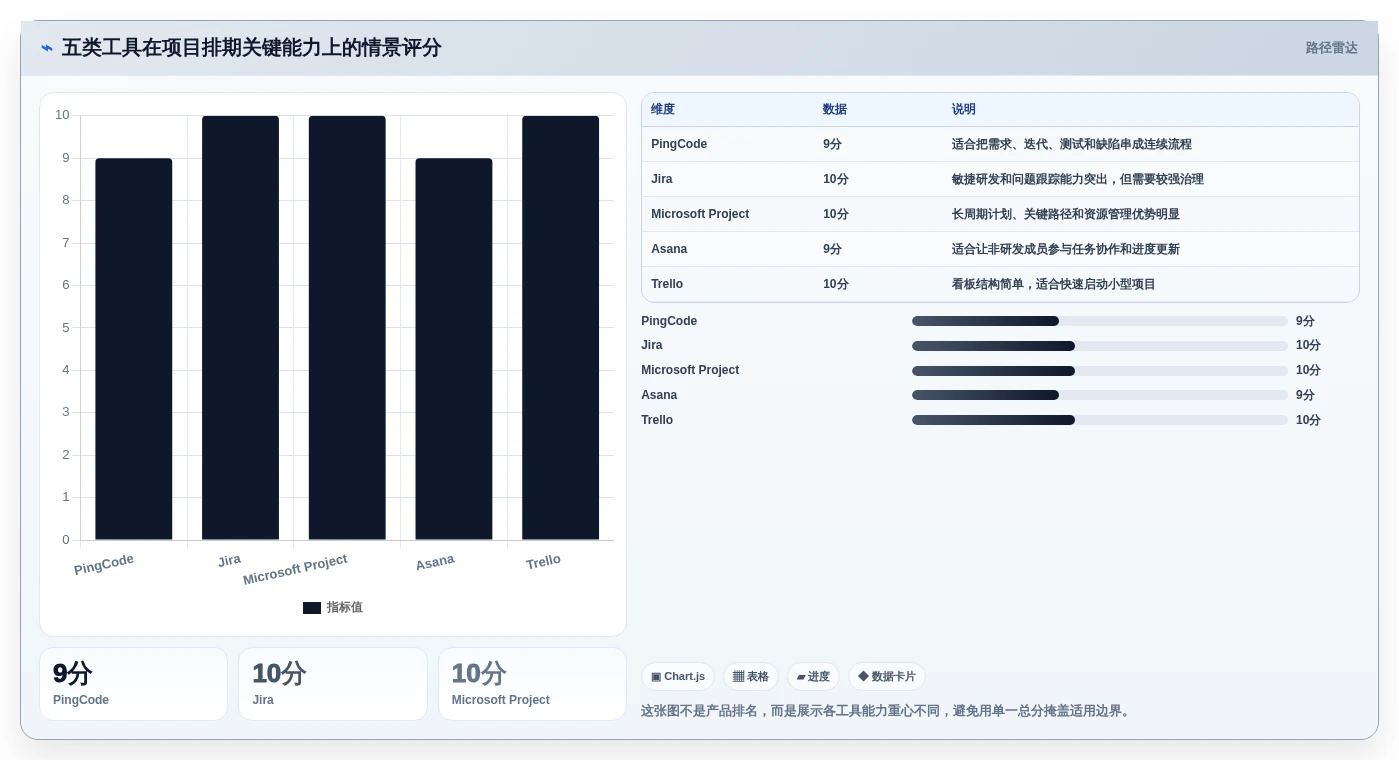Click the Jira progress bar
The width and height of the screenshot is (1399, 760).
[x=1100, y=346]
